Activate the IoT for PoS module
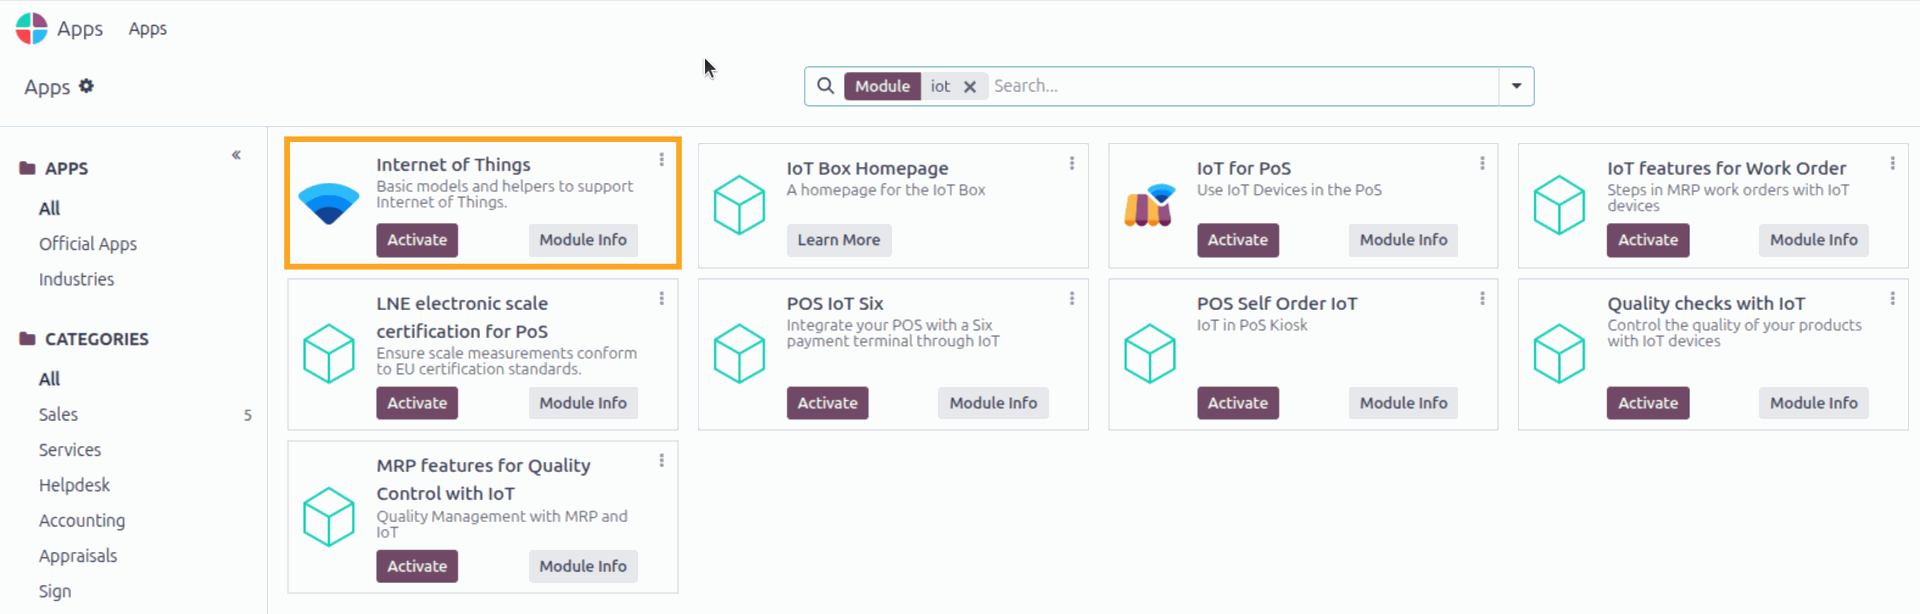 tap(1238, 240)
